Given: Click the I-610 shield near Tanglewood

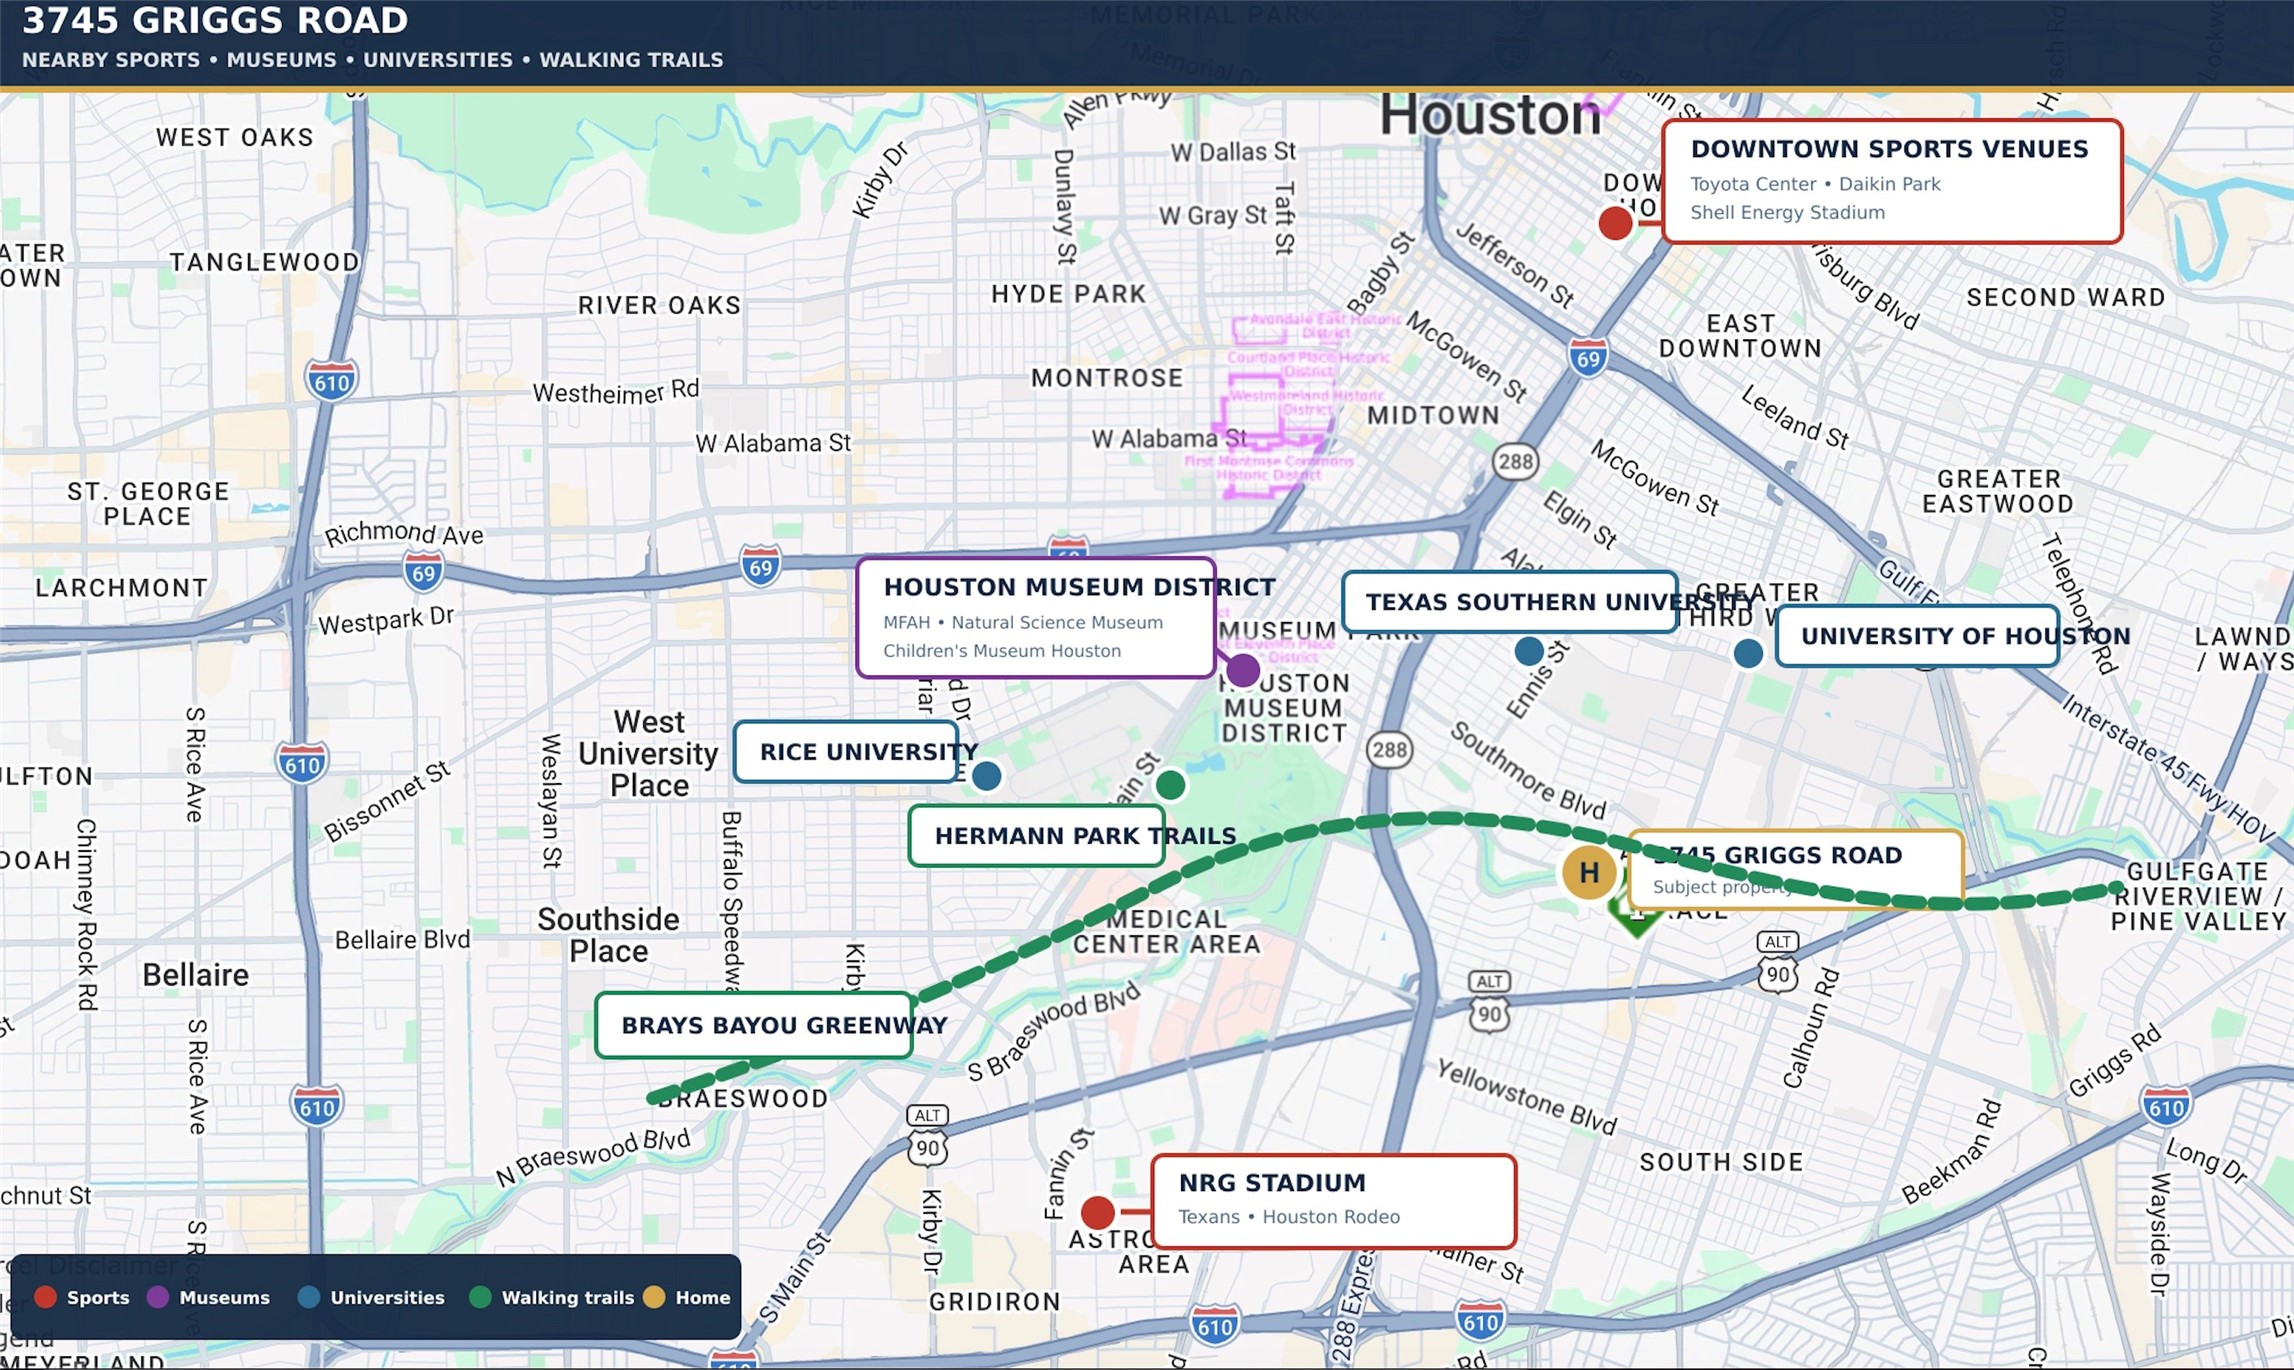Looking at the screenshot, I should coord(331,381).
